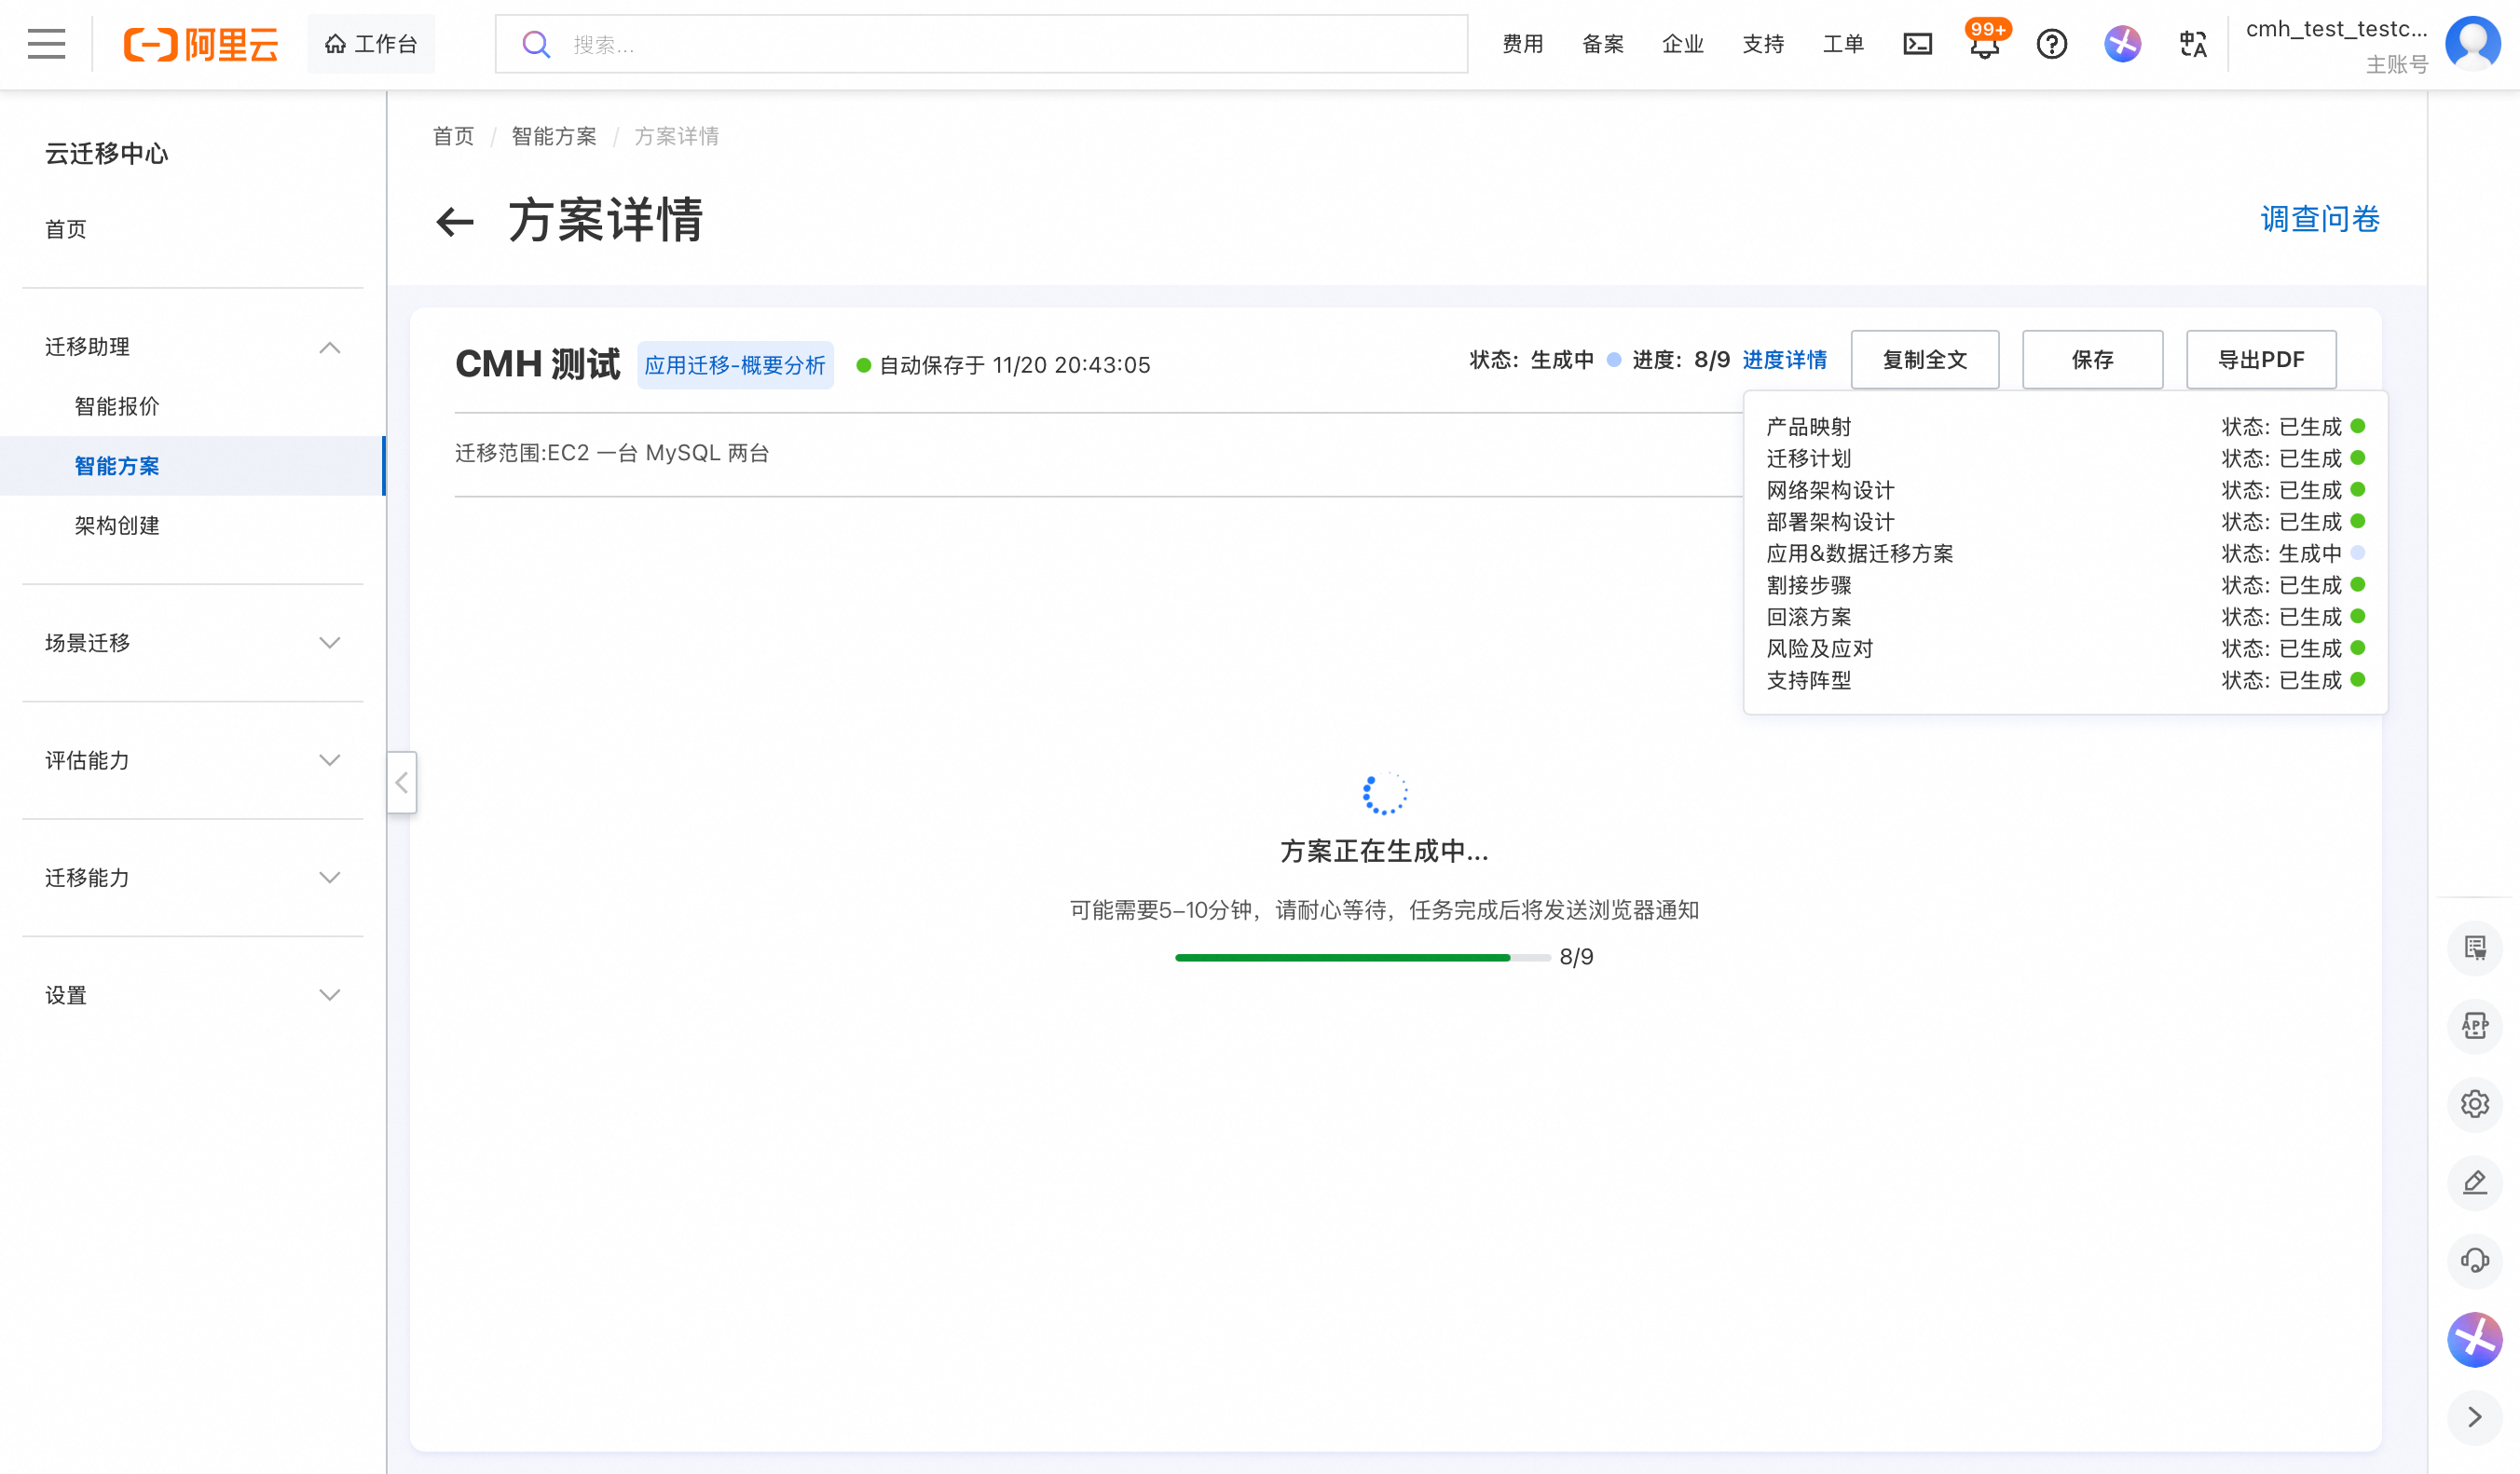Click the settings gear in right sidebar

(2476, 1103)
